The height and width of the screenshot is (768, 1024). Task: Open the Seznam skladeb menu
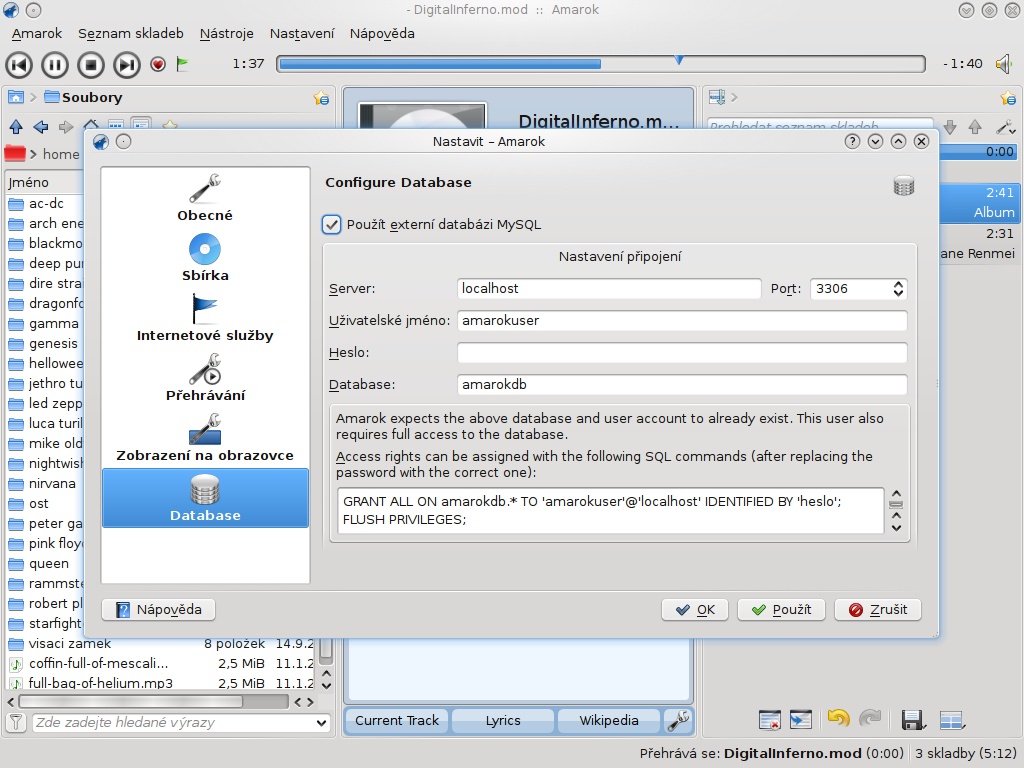131,33
